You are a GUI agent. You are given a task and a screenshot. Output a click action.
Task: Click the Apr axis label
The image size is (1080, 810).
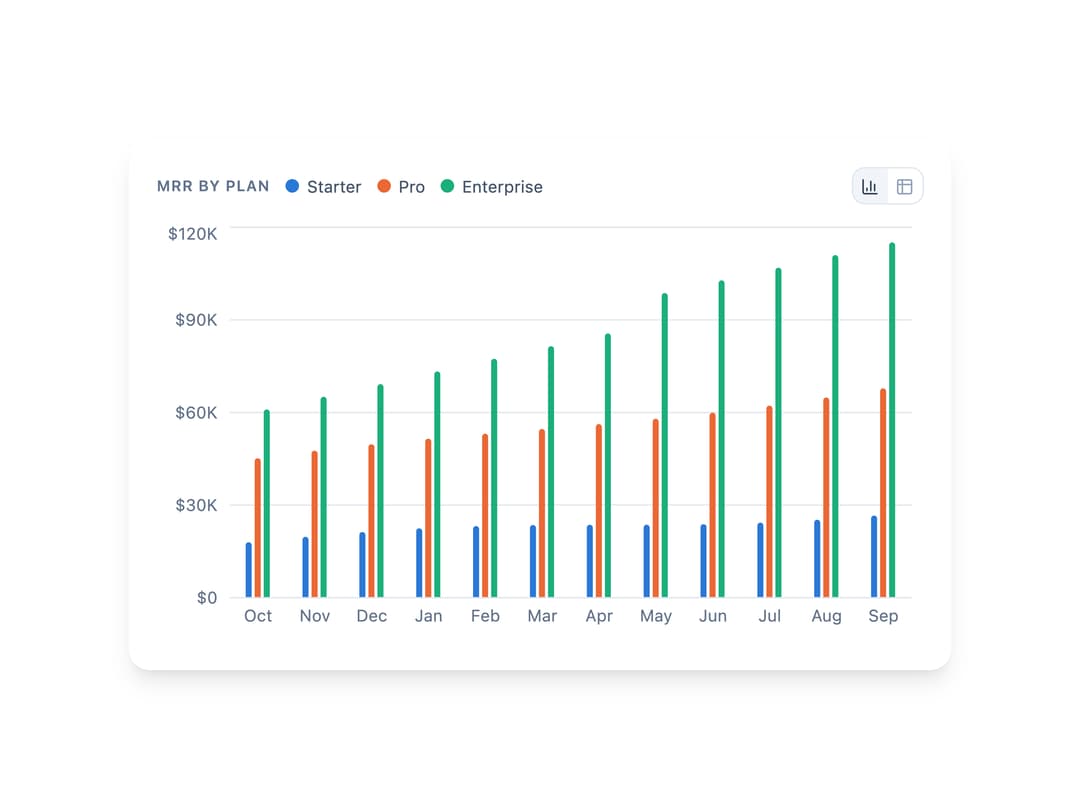pyautogui.click(x=599, y=616)
